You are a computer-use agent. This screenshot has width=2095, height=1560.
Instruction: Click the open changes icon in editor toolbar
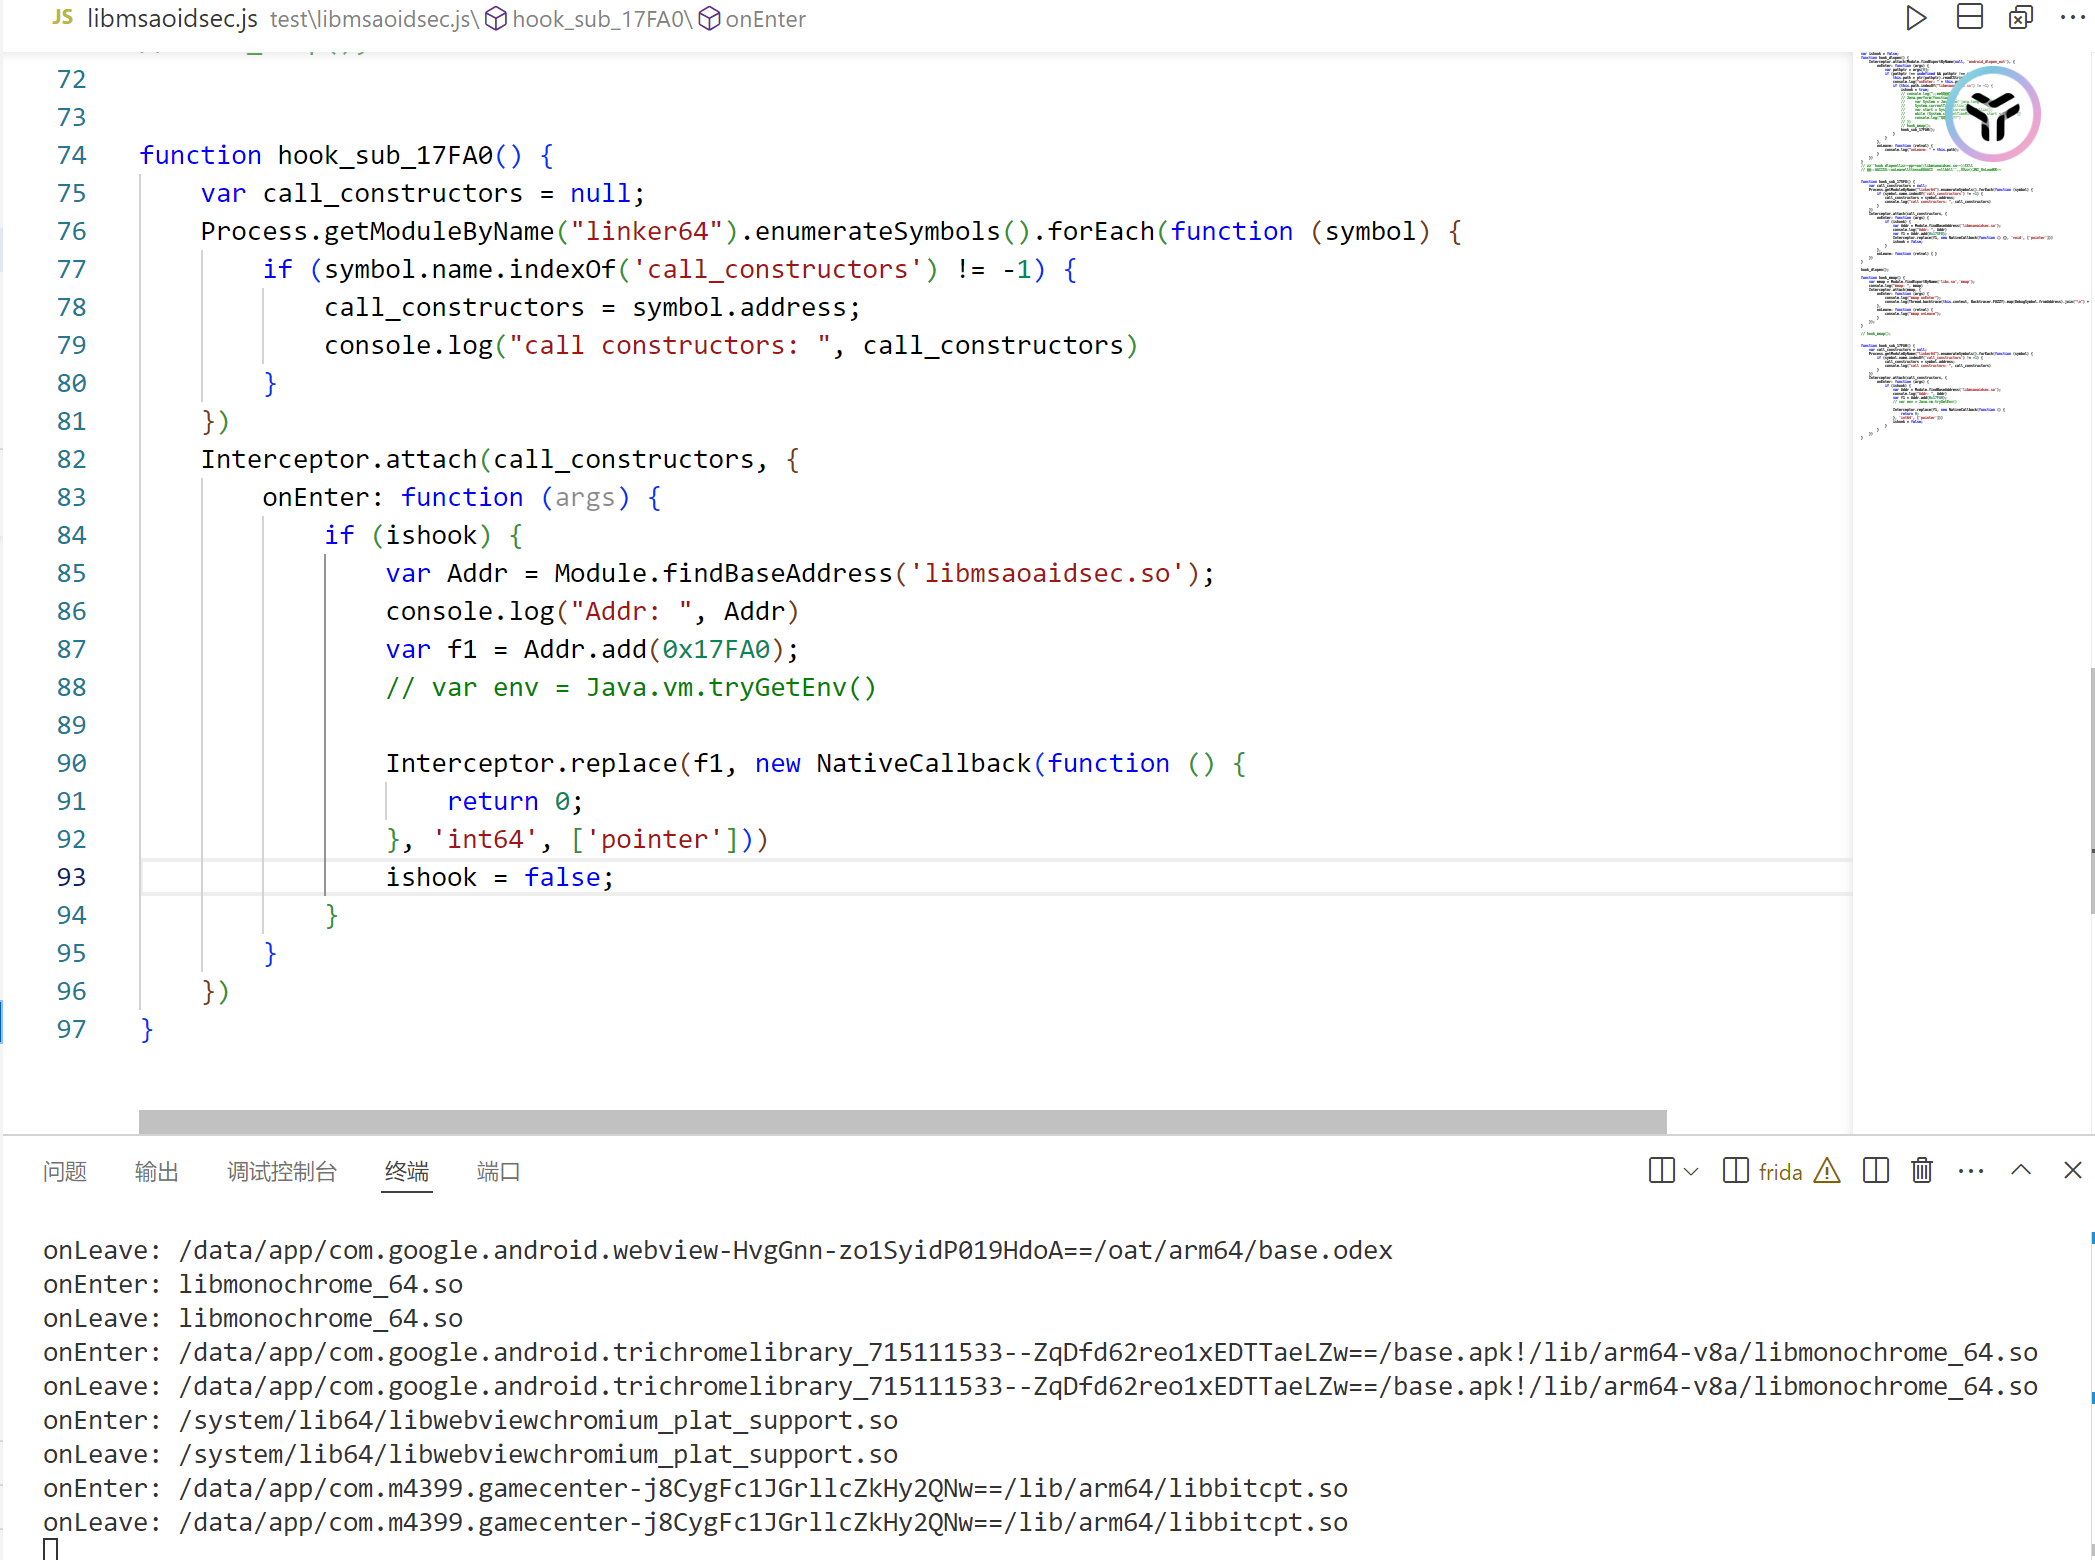pos(2021,18)
